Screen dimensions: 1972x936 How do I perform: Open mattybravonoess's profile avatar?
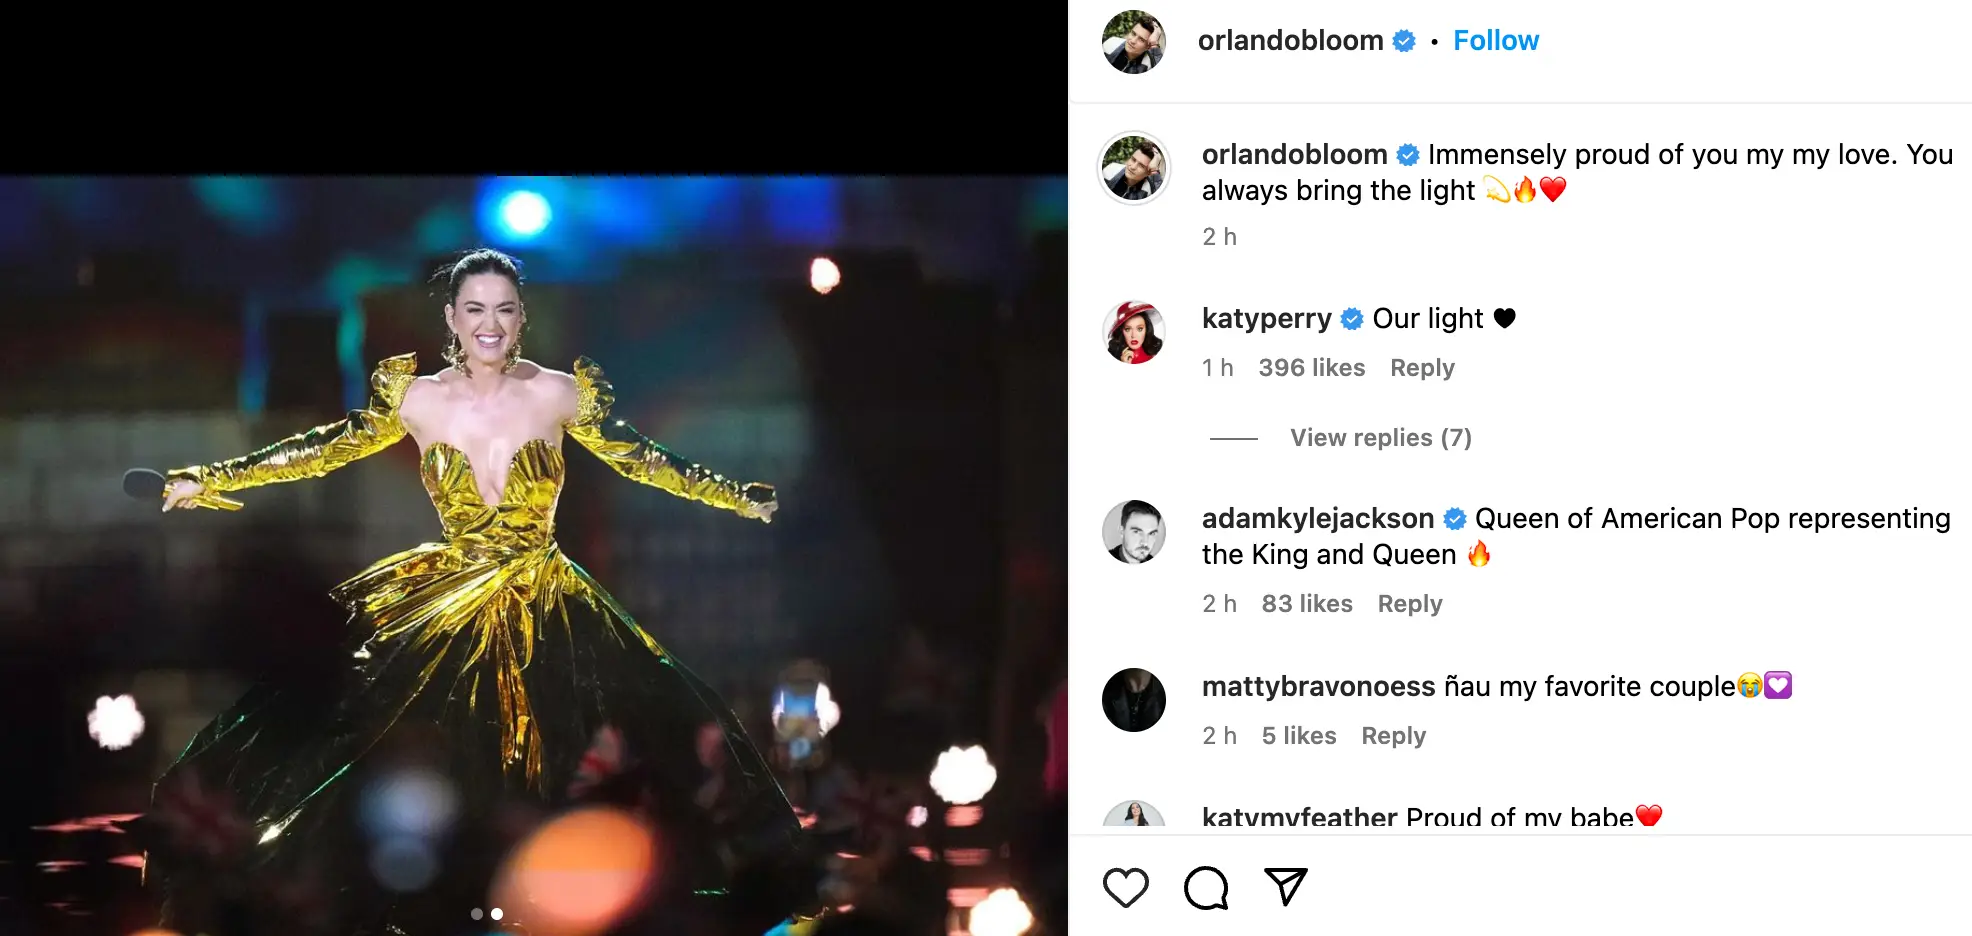pos(1134,700)
